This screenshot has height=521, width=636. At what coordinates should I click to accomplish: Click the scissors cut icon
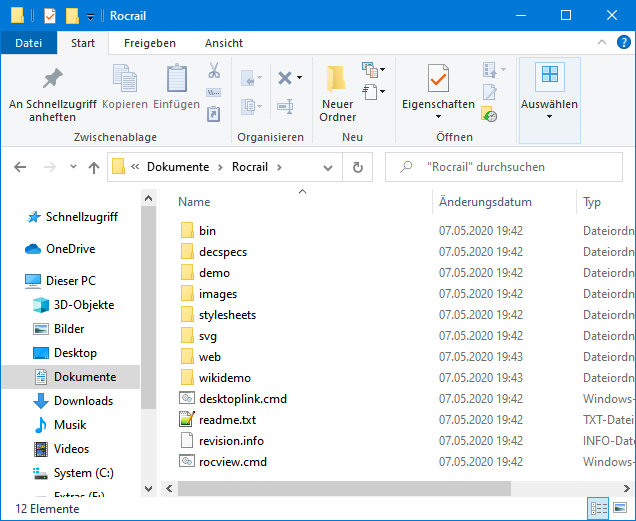tap(213, 71)
